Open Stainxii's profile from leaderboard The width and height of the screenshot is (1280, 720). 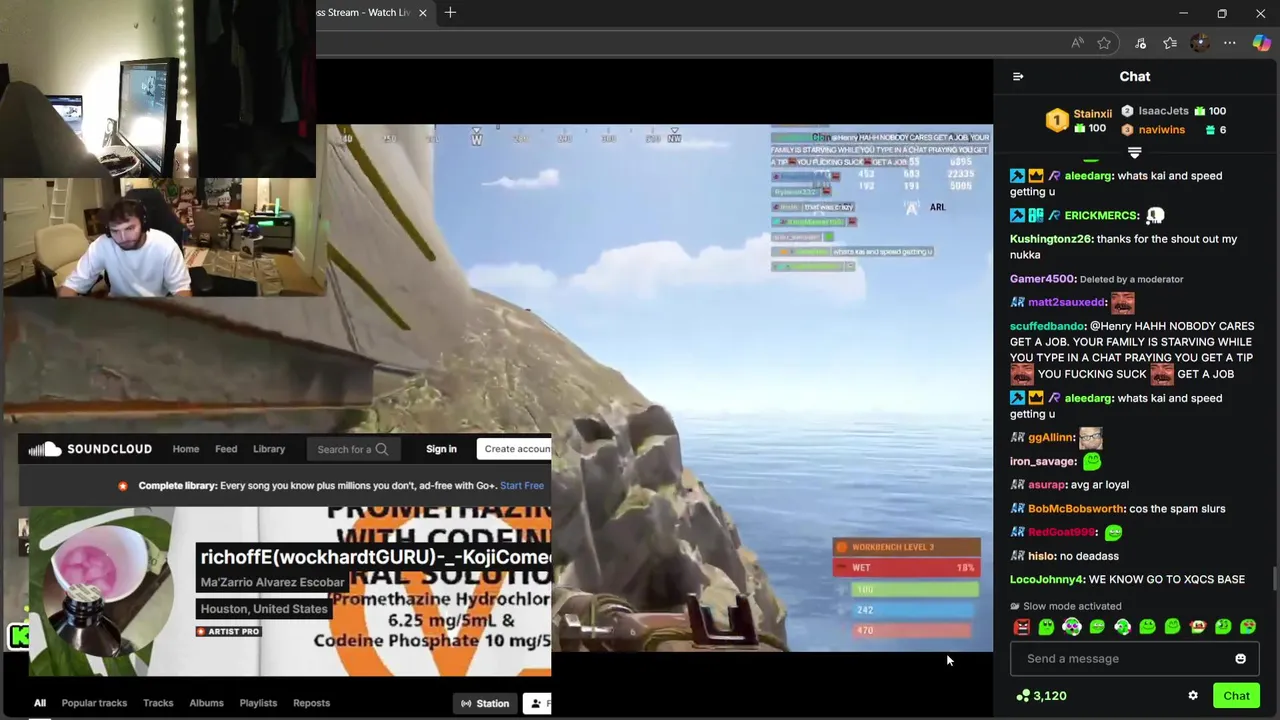1092,114
